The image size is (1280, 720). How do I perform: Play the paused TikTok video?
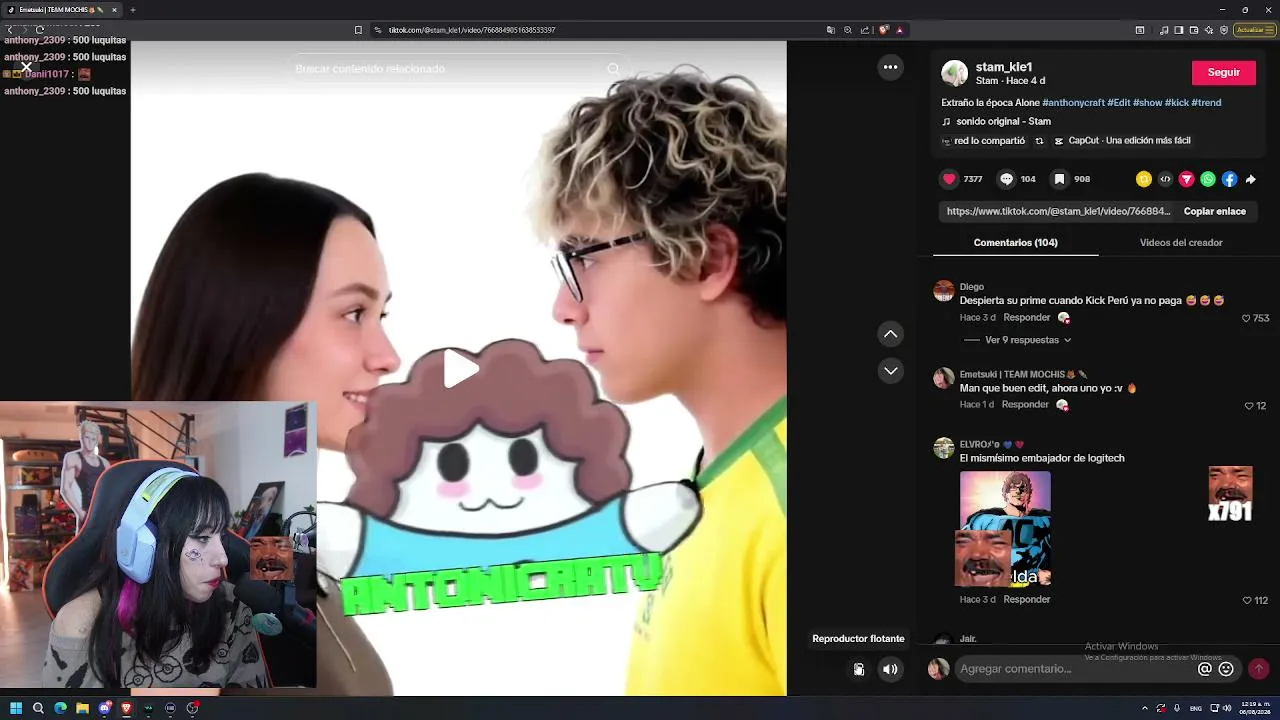460,369
